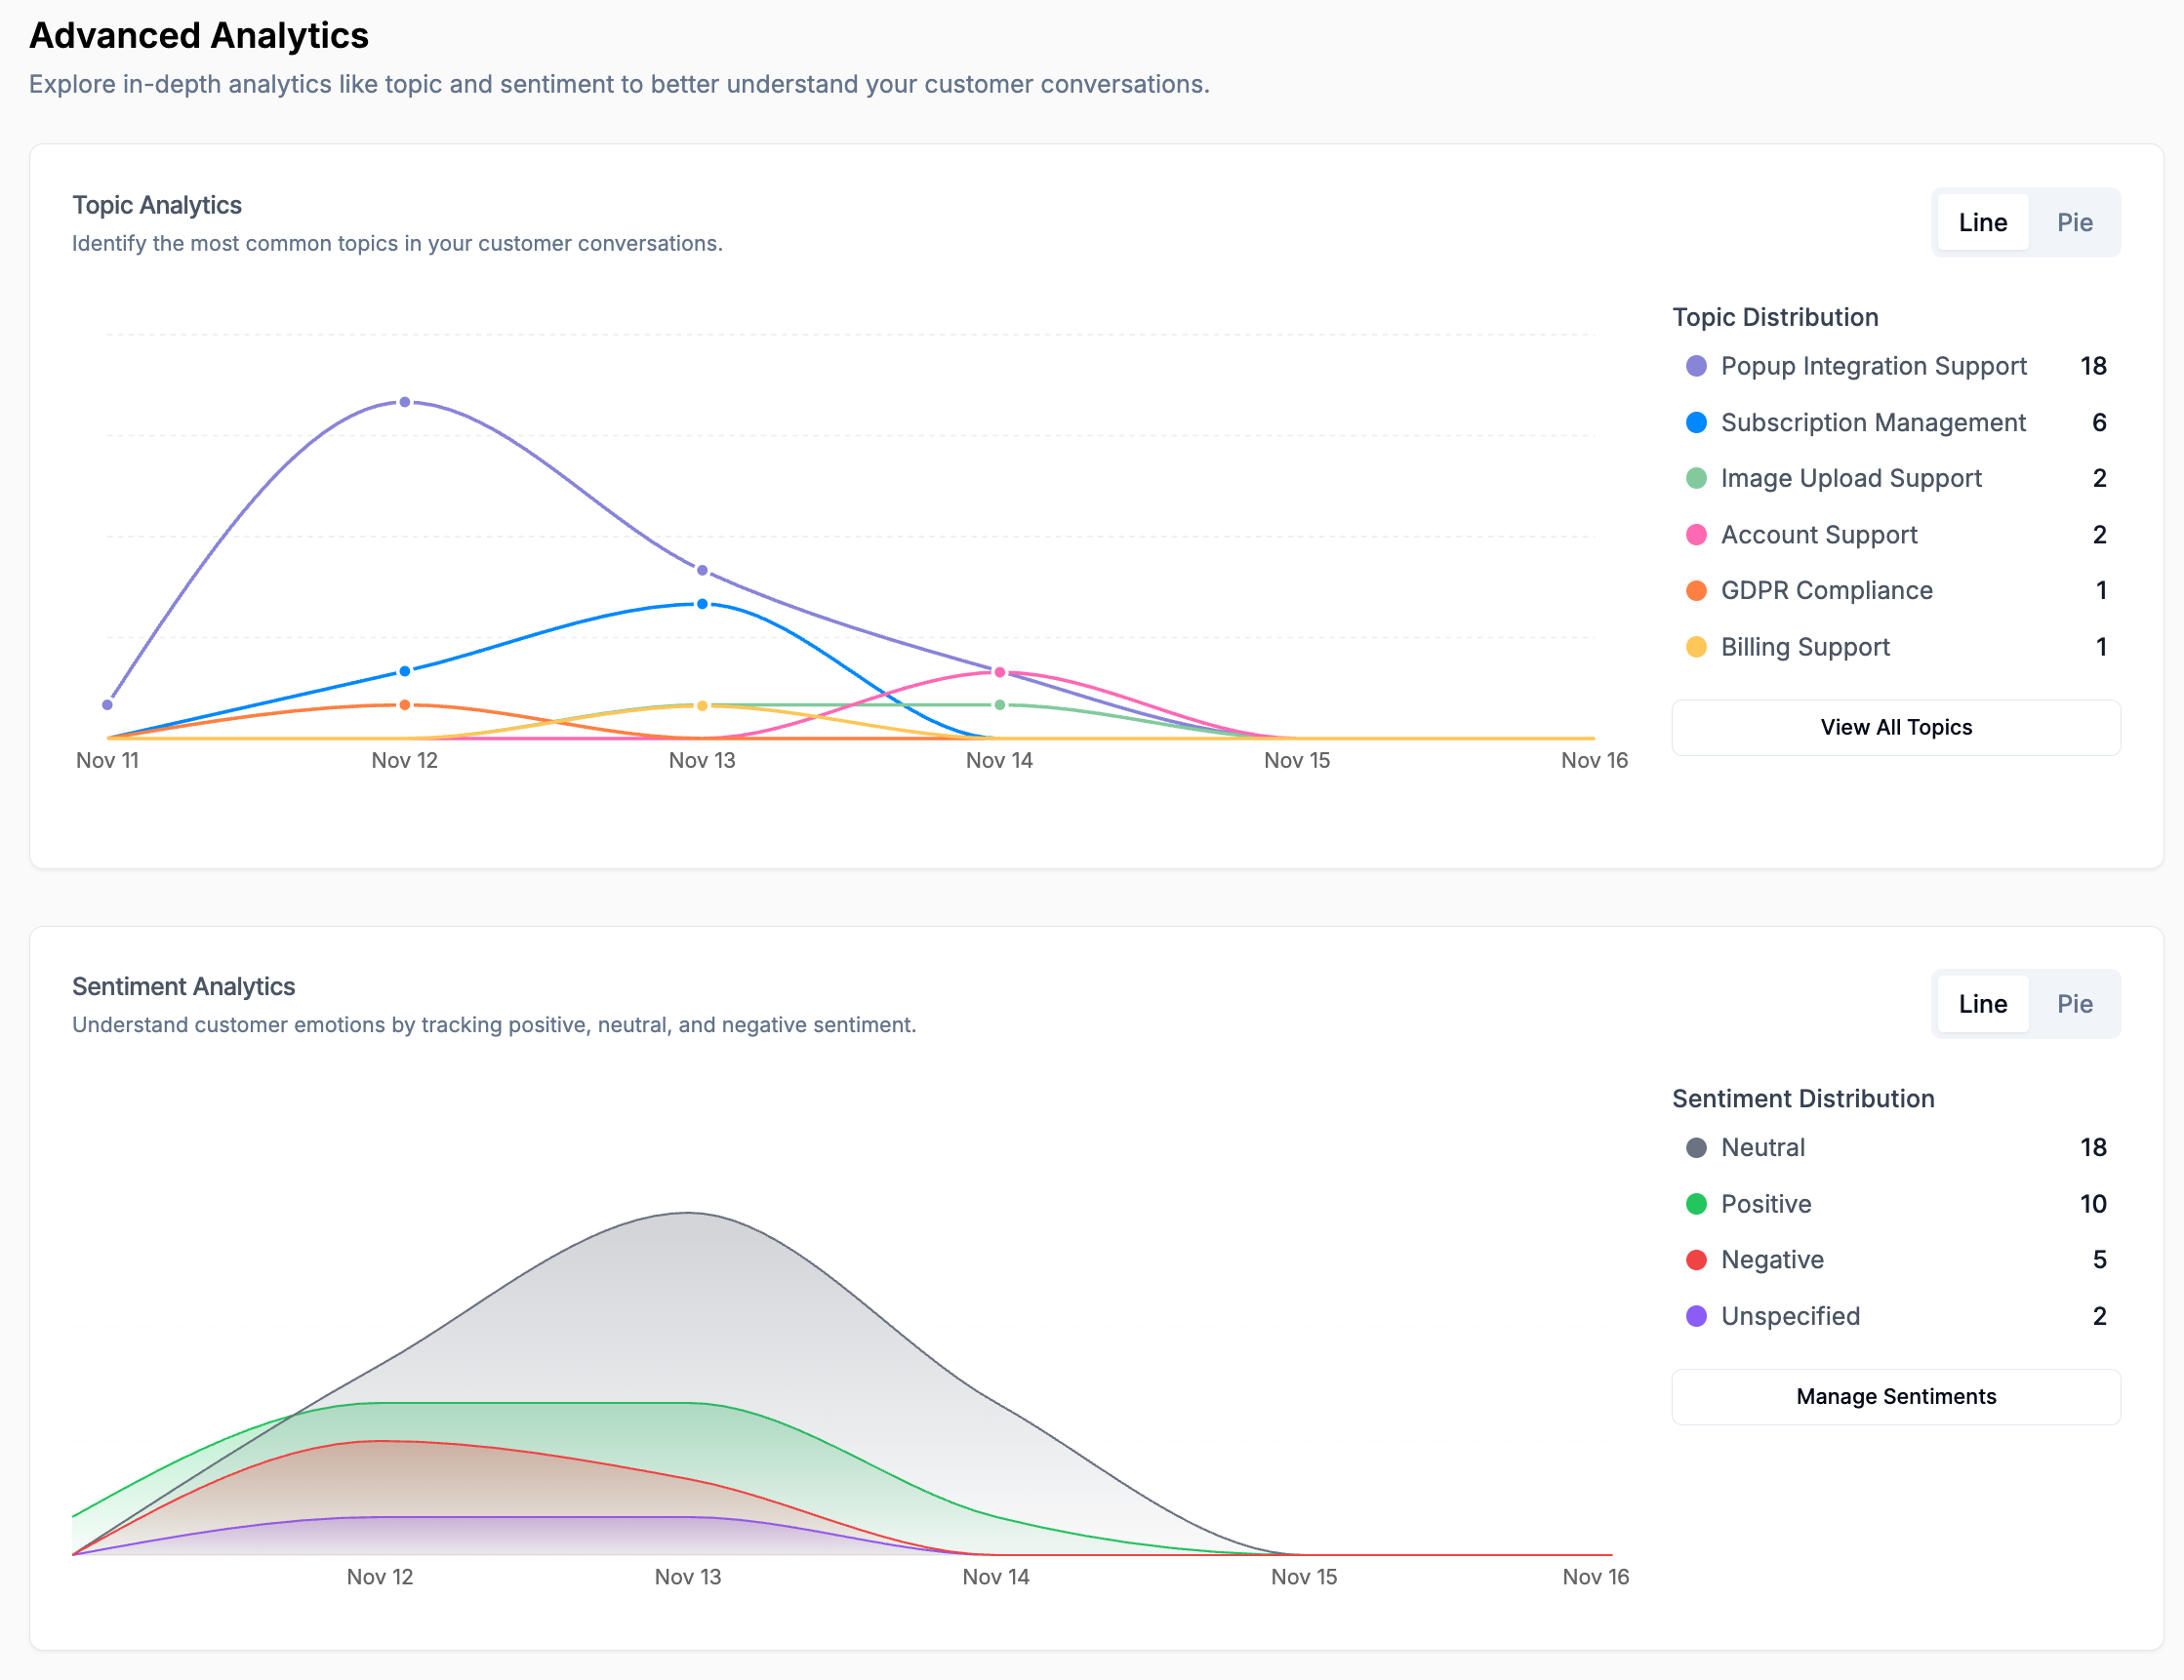The width and height of the screenshot is (2184, 1680).
Task: Switch Sentiment Analytics to Pie view
Action: click(x=2074, y=1004)
